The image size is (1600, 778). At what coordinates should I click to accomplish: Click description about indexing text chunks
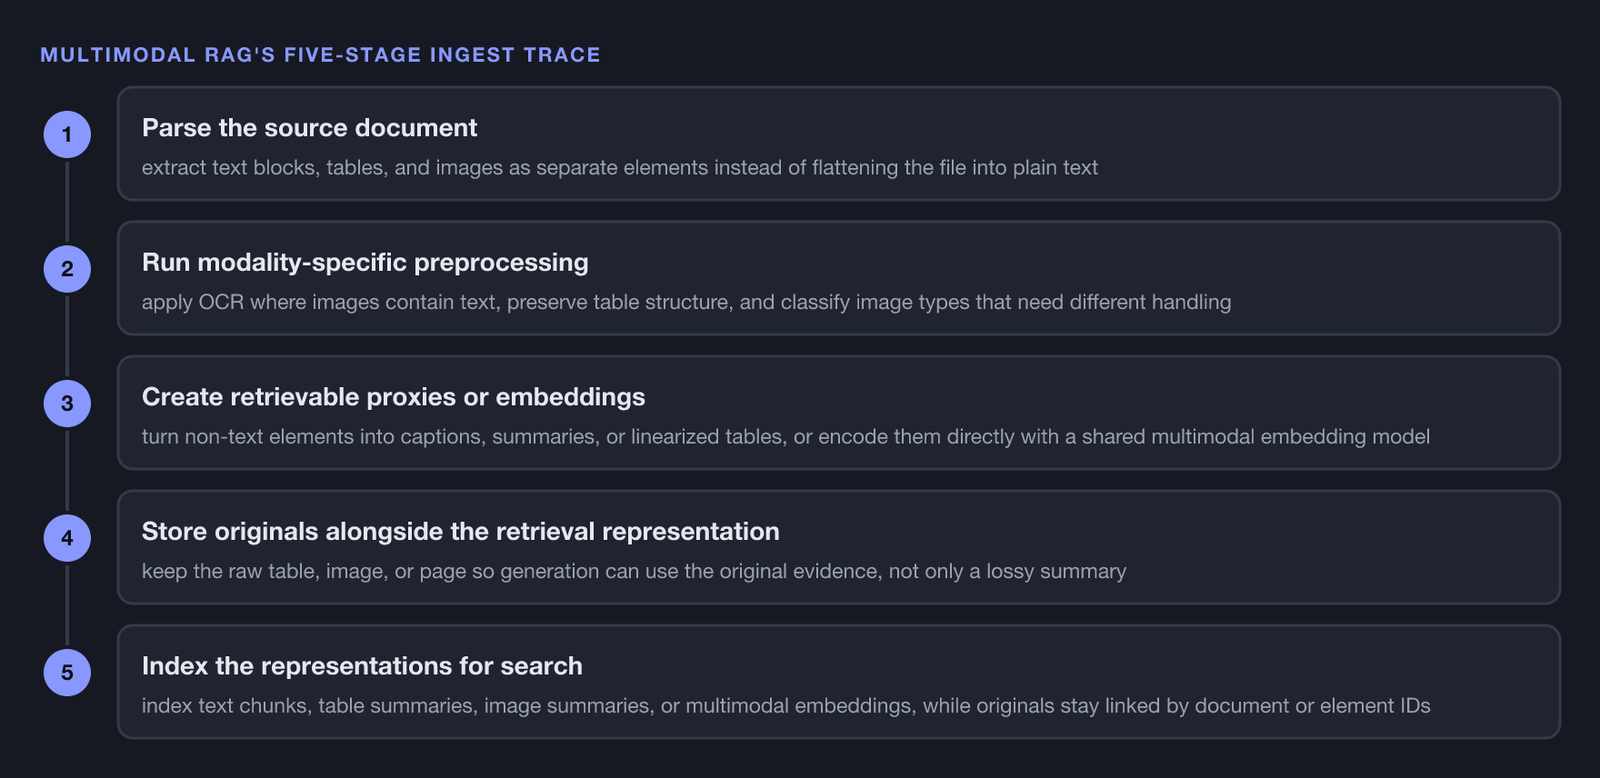click(786, 706)
